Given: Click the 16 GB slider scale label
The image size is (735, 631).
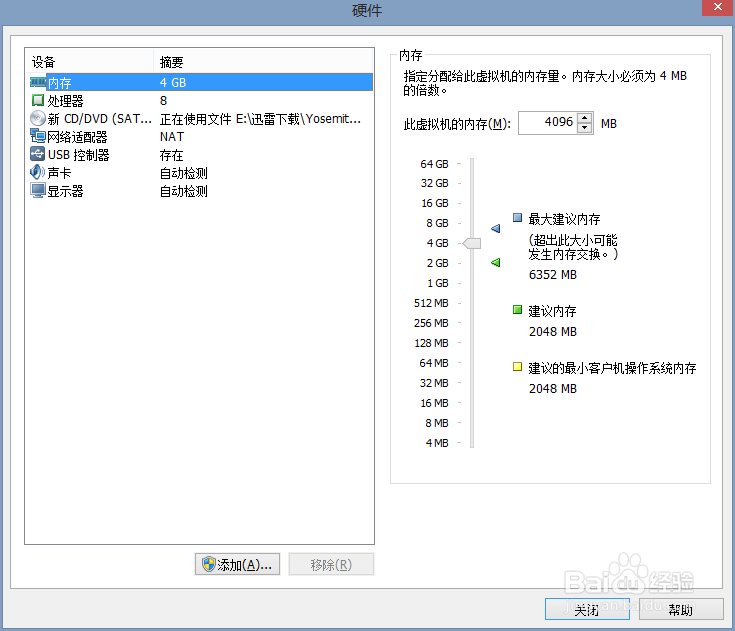Looking at the screenshot, I should tap(435, 203).
